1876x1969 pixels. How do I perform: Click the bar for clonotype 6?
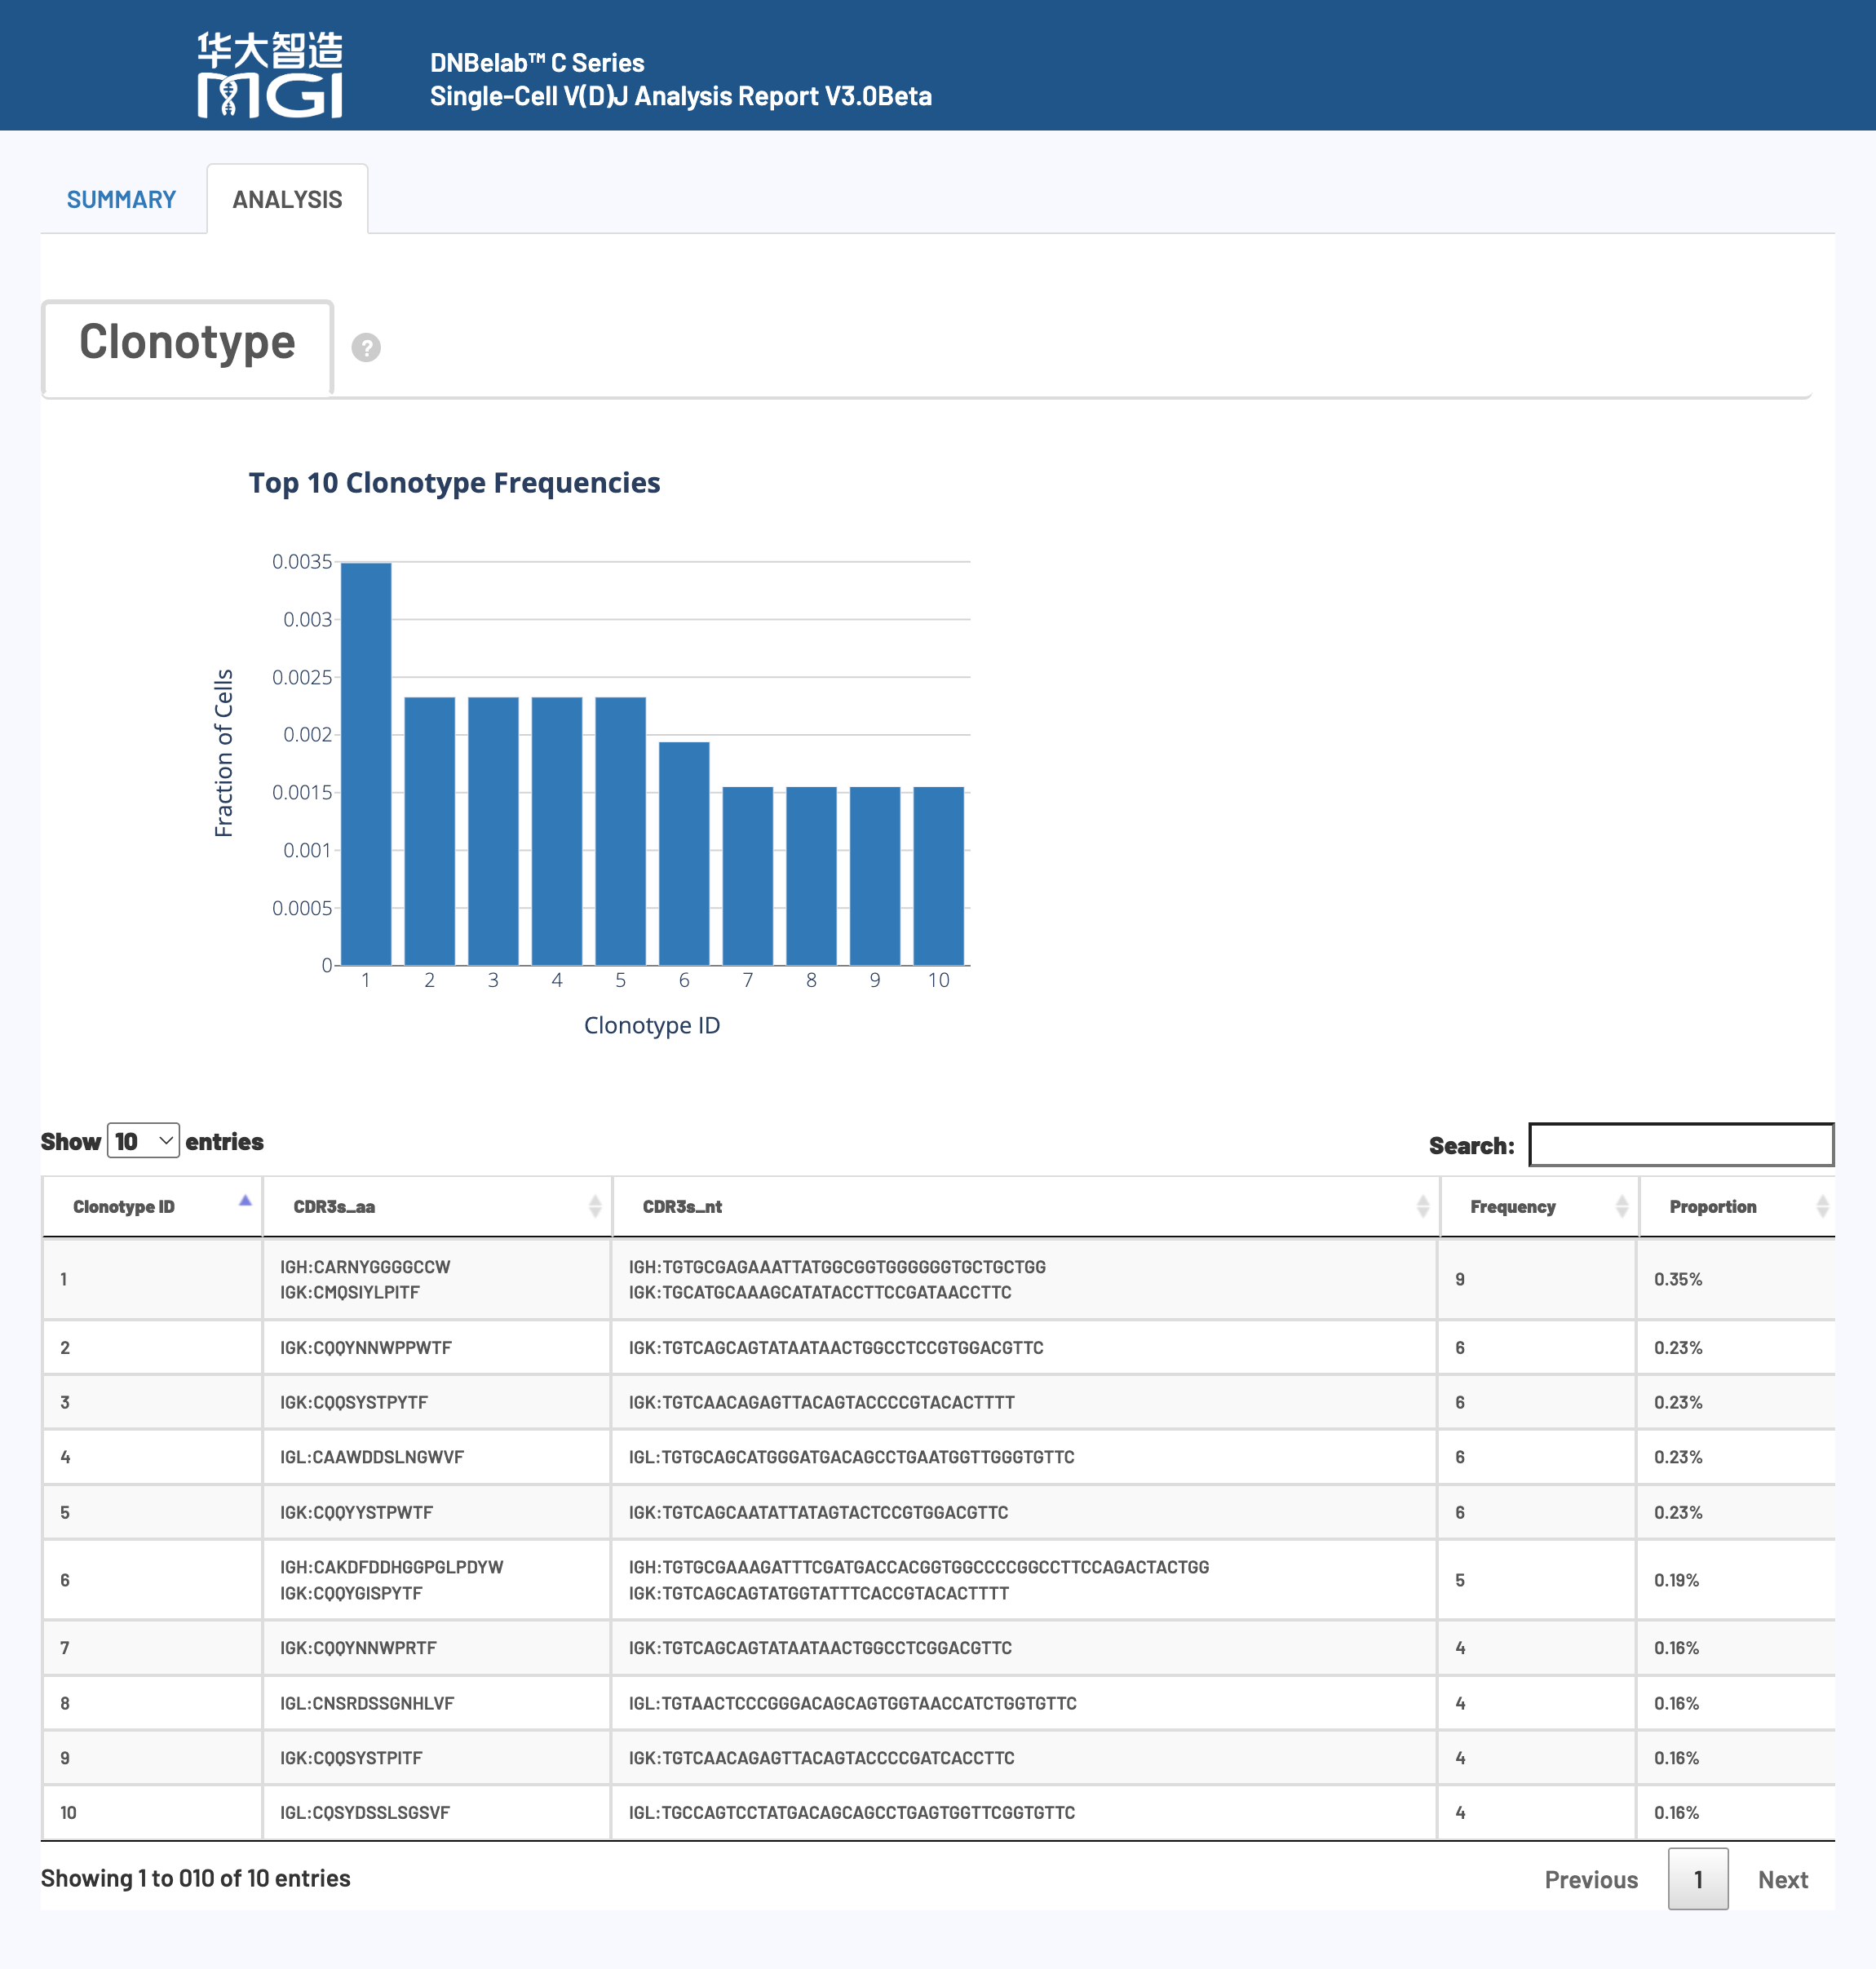click(x=684, y=853)
